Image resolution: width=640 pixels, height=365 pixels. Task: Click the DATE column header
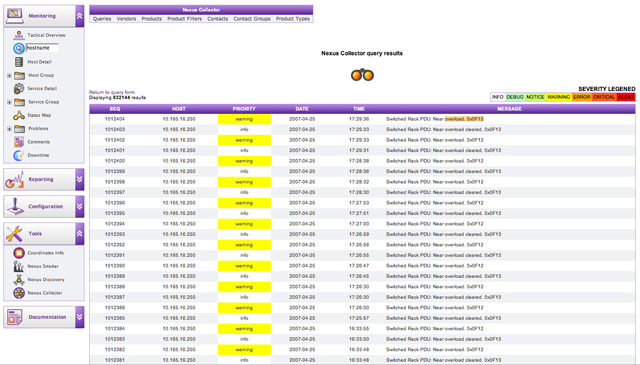[302, 109]
